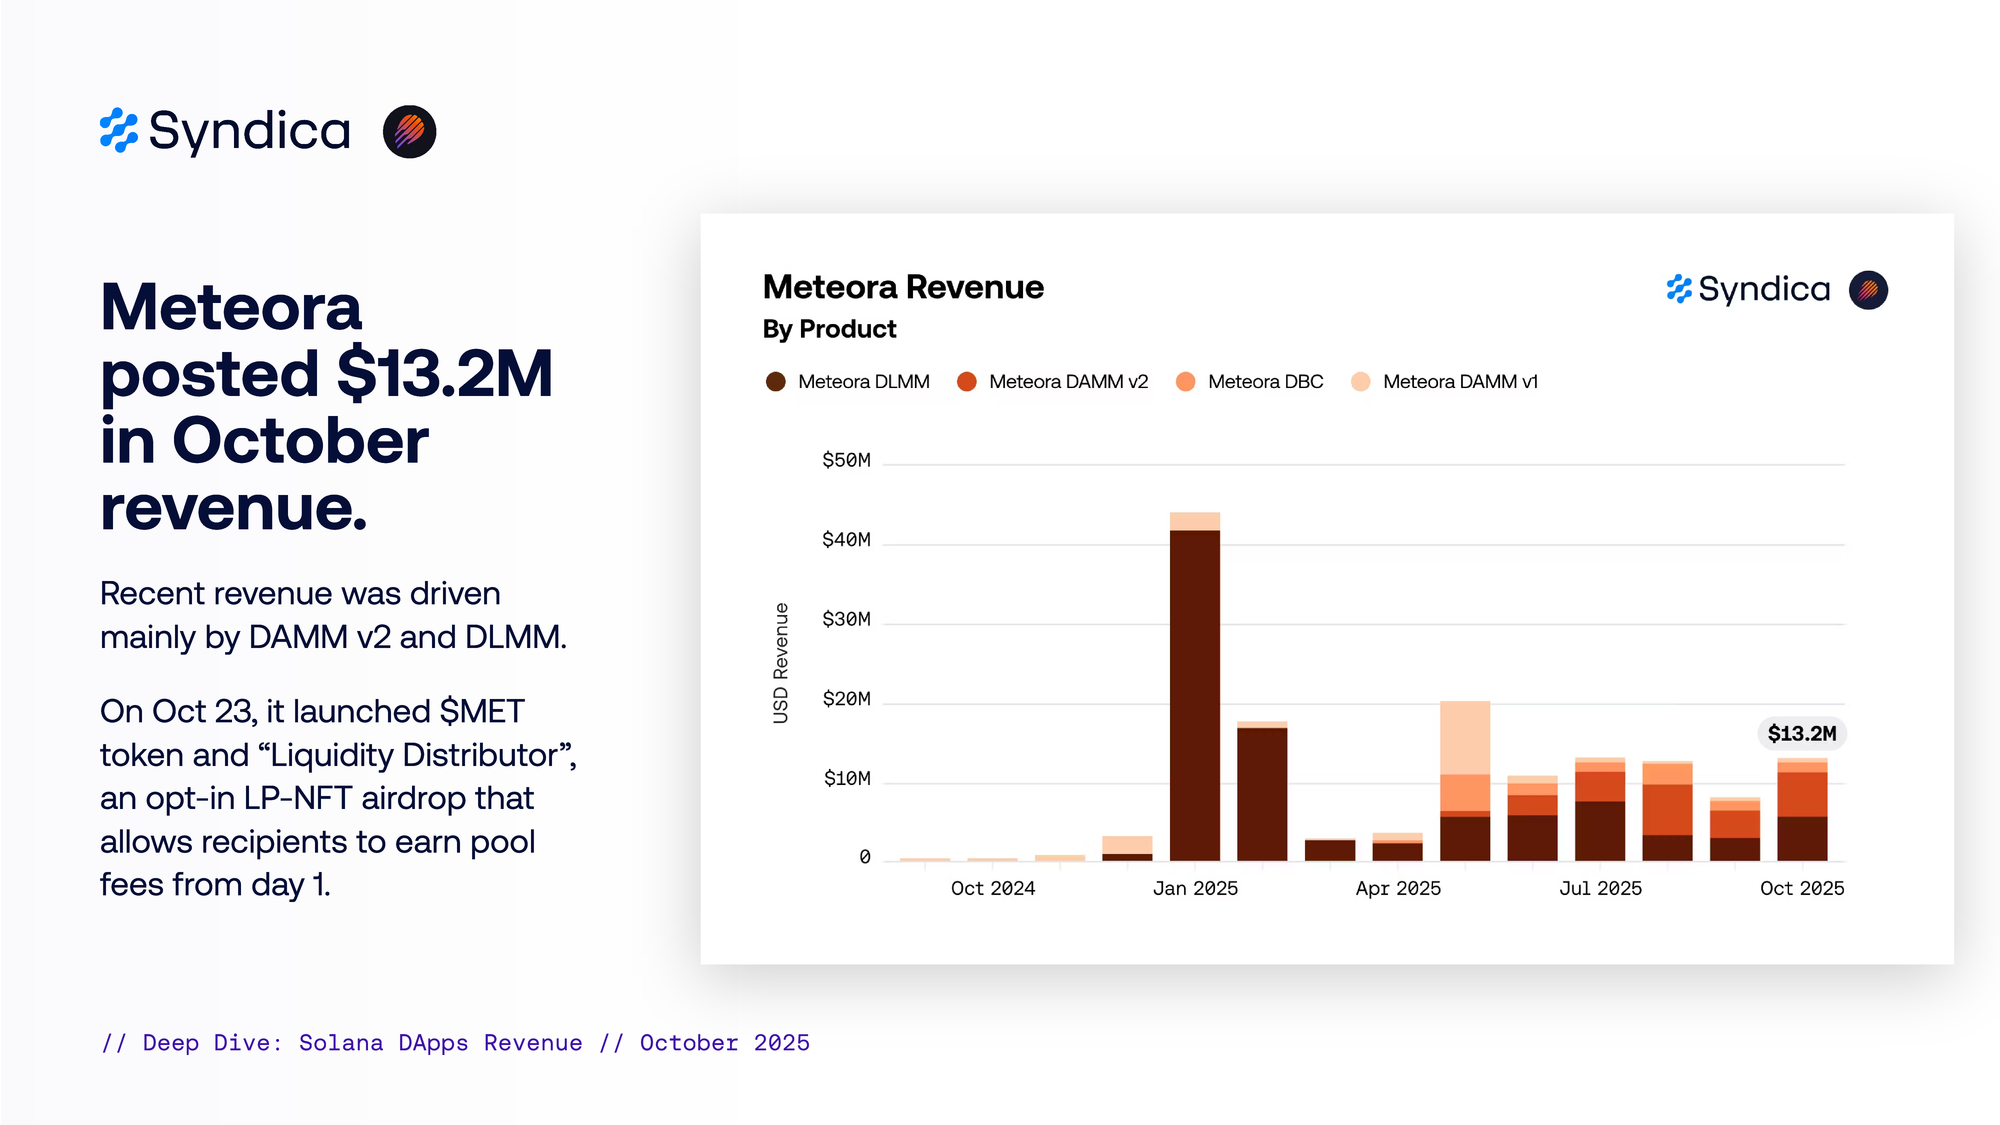2000x1125 pixels.
Task: Toggle the Meteora DAMM v1 legend dot
Action: [x=1360, y=382]
